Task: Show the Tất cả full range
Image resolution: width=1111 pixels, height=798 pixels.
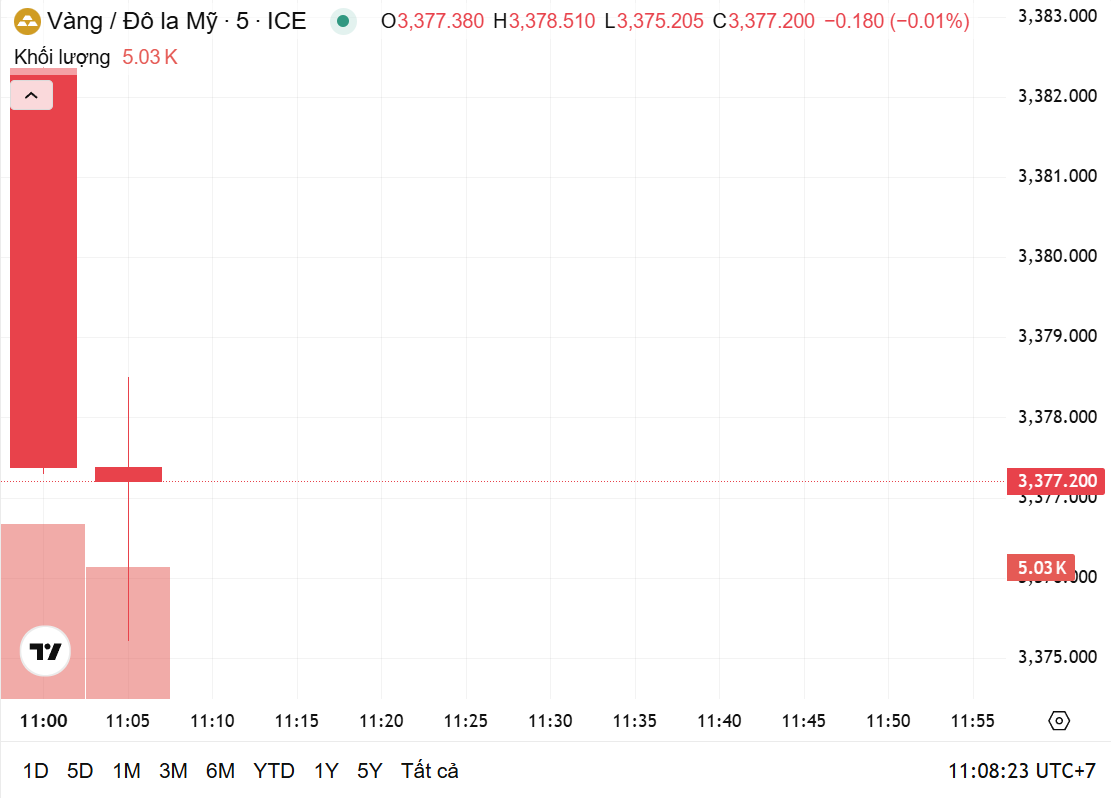Action: 429,770
